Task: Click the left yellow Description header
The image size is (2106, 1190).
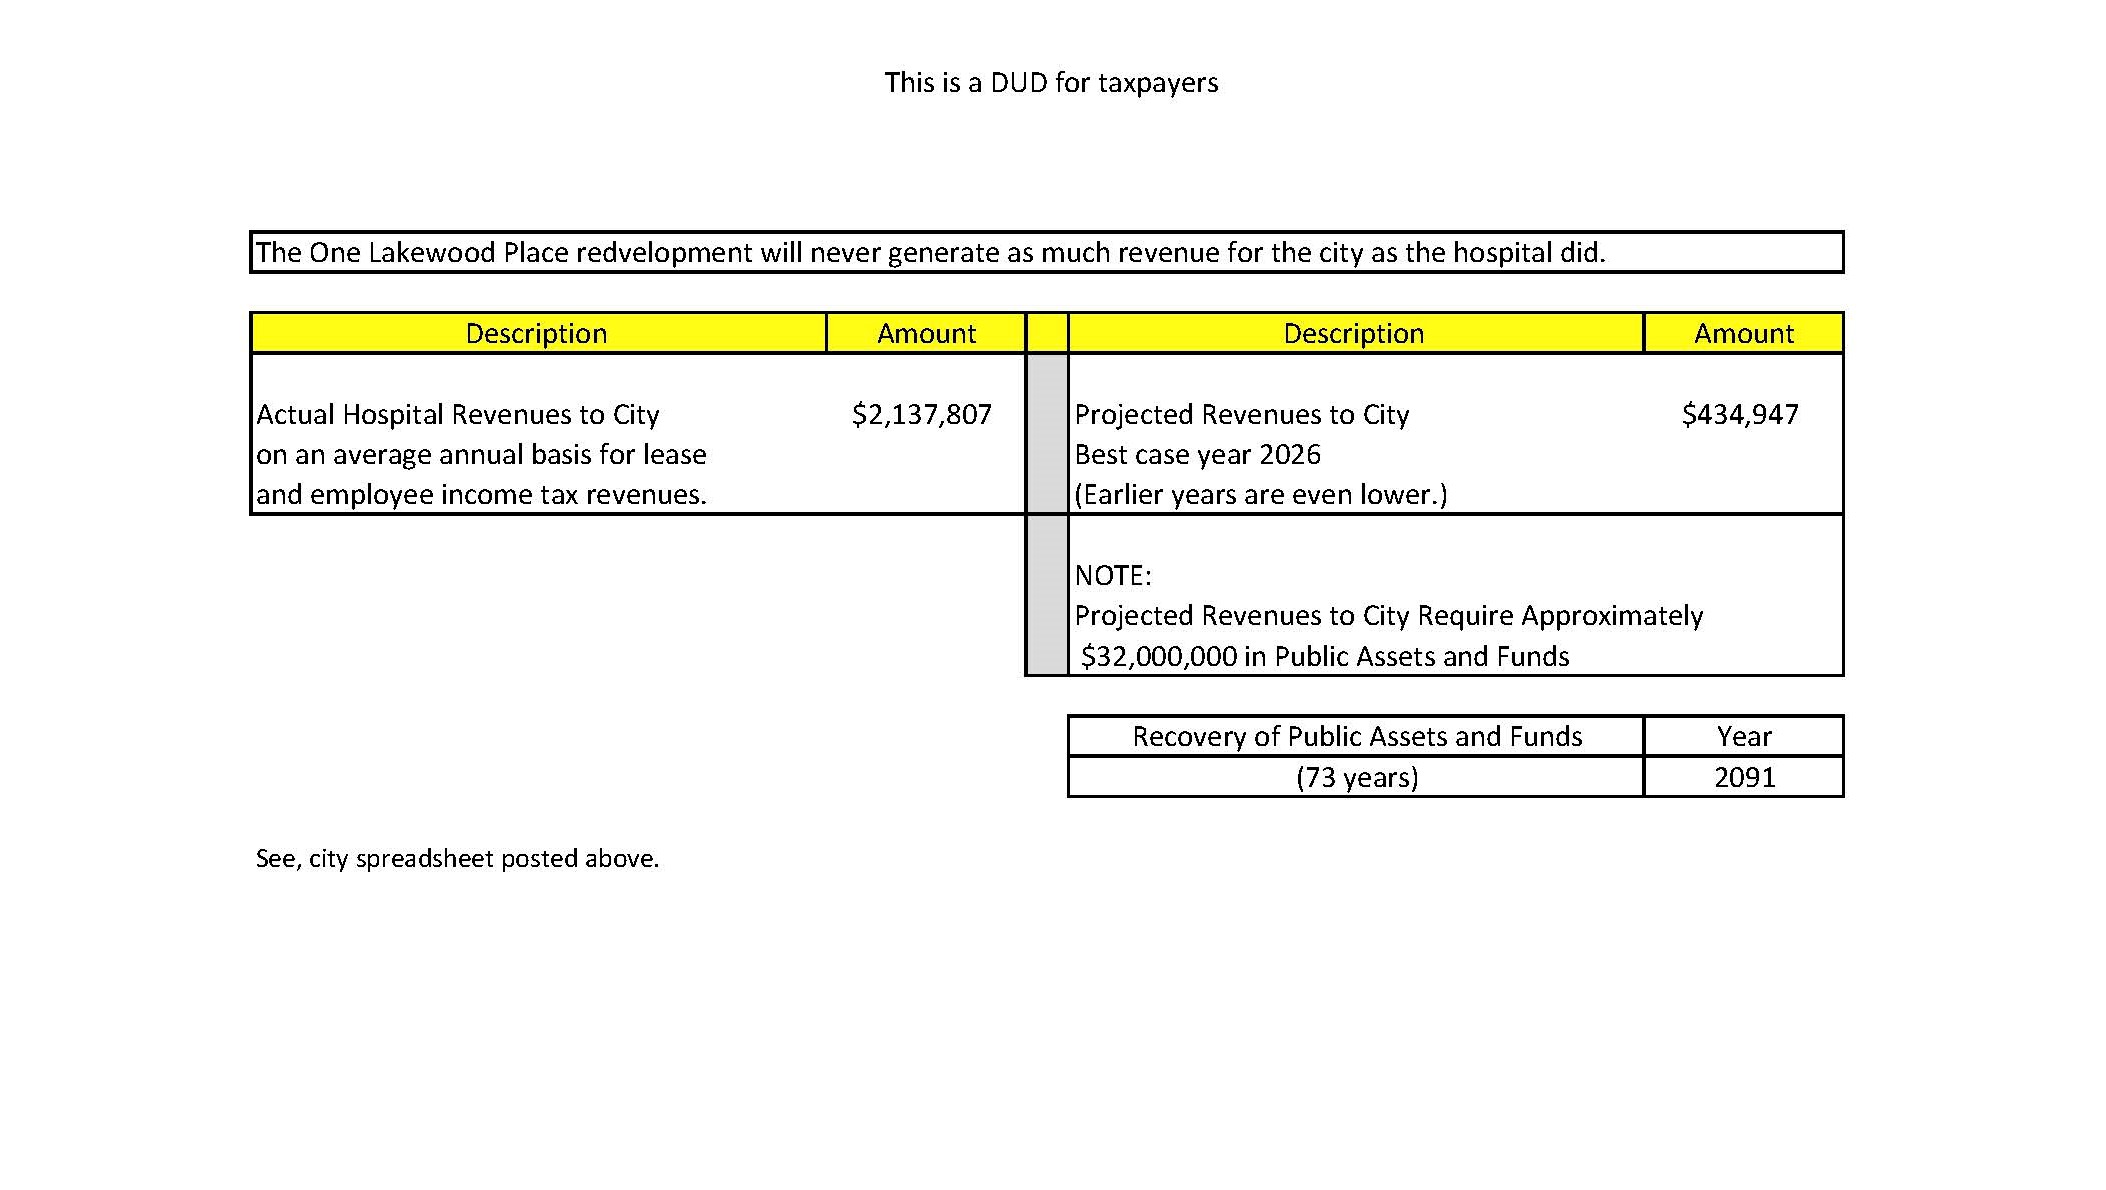Action: [x=537, y=333]
